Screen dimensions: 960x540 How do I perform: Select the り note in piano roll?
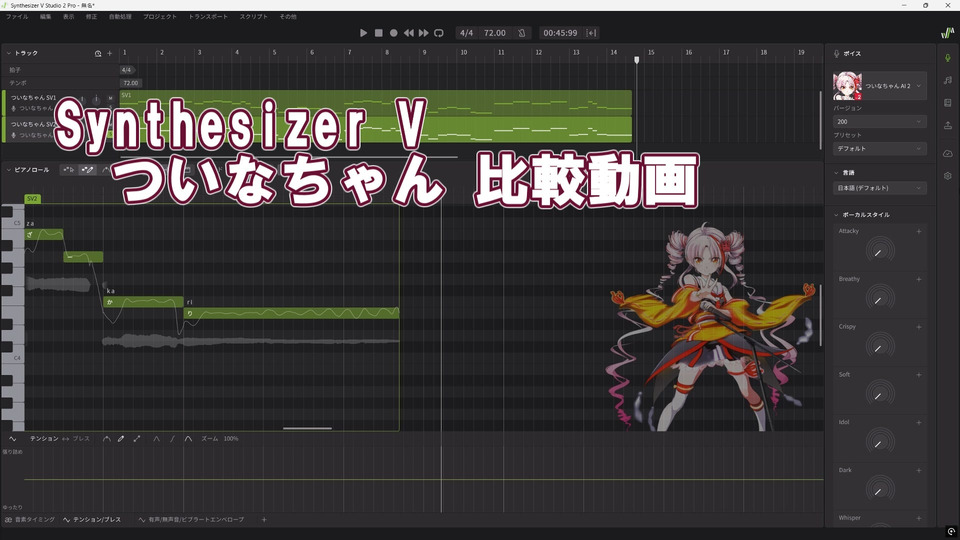pos(291,313)
